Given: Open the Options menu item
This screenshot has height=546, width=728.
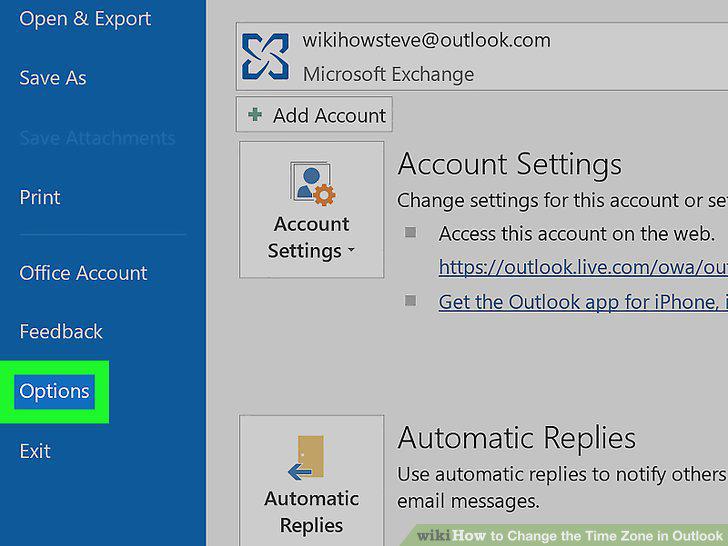Looking at the screenshot, I should click(x=54, y=391).
